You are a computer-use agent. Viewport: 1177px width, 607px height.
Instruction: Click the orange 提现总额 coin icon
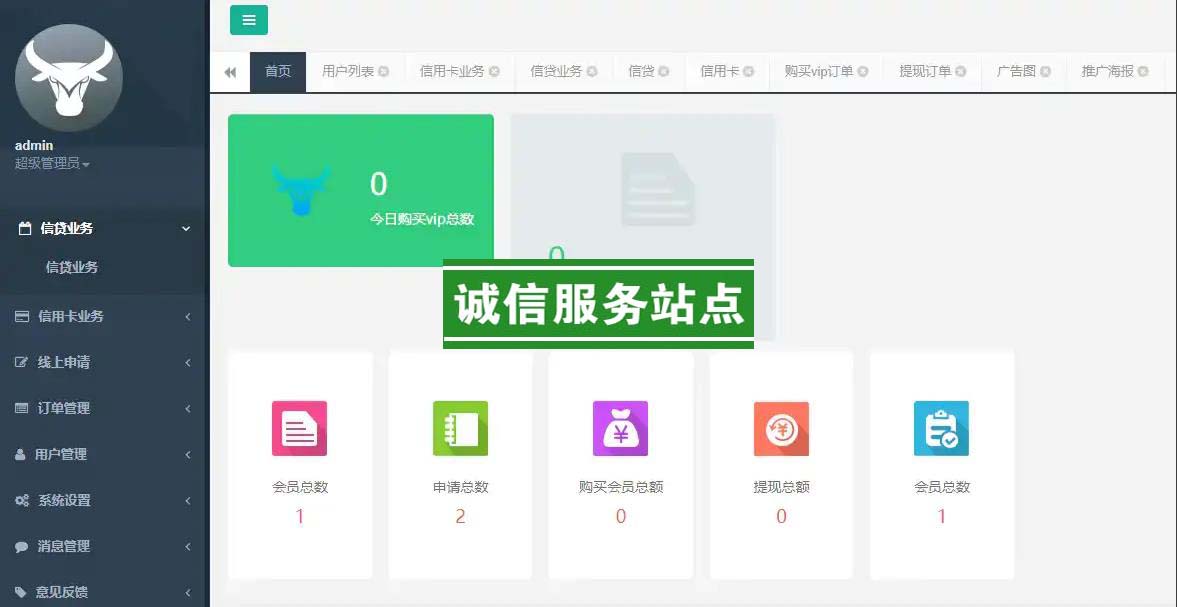pos(781,428)
